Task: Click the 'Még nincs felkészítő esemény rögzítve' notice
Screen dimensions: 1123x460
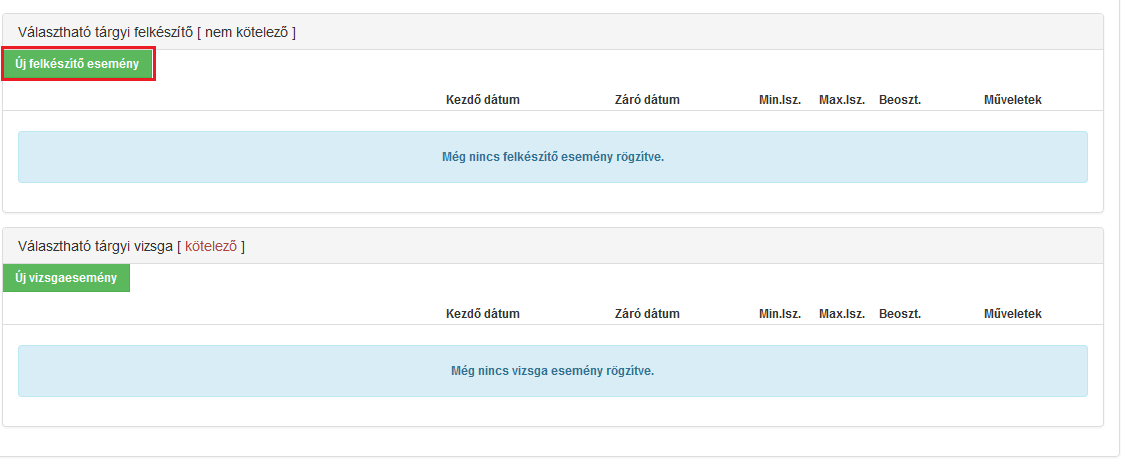Action: pyautogui.click(x=552, y=157)
